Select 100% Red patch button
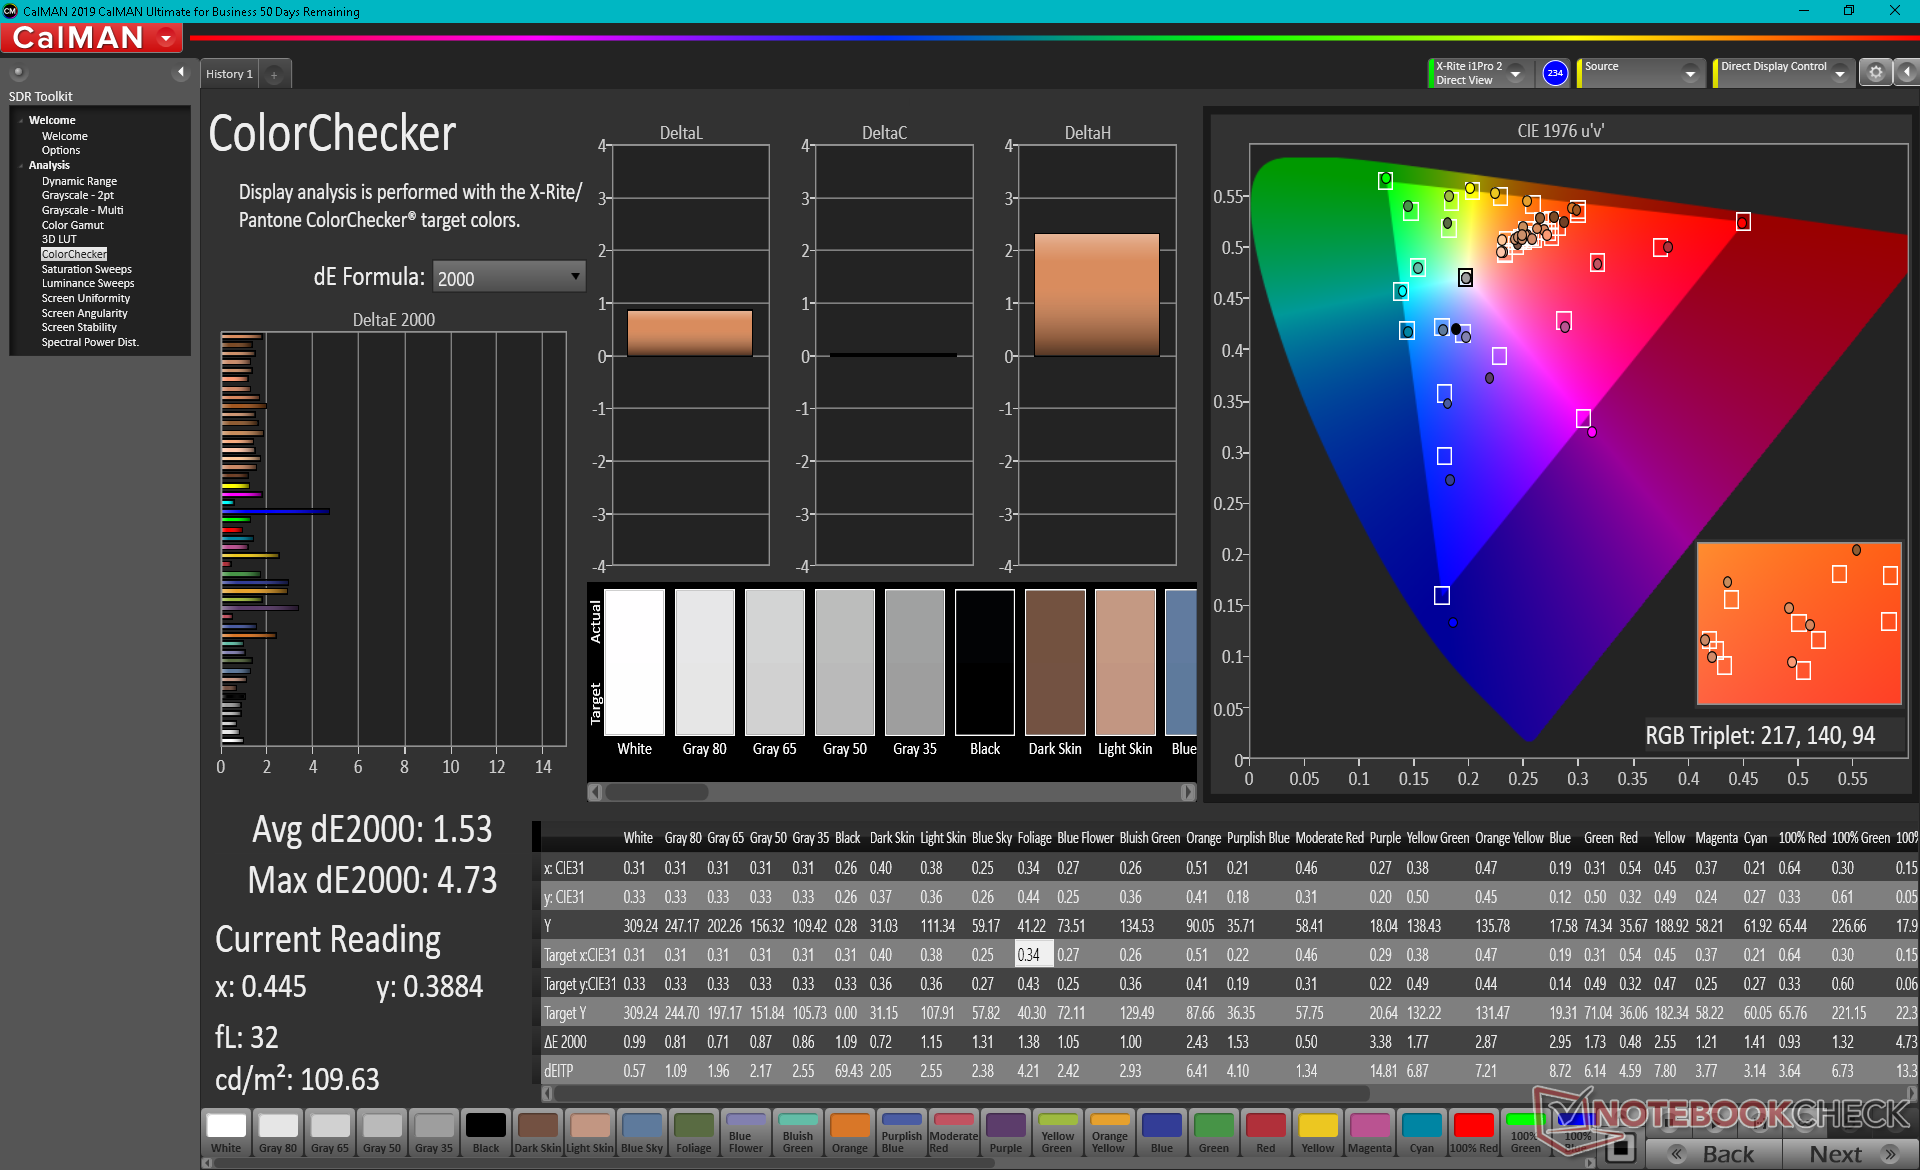This screenshot has width=1920, height=1170. pyautogui.click(x=1474, y=1133)
